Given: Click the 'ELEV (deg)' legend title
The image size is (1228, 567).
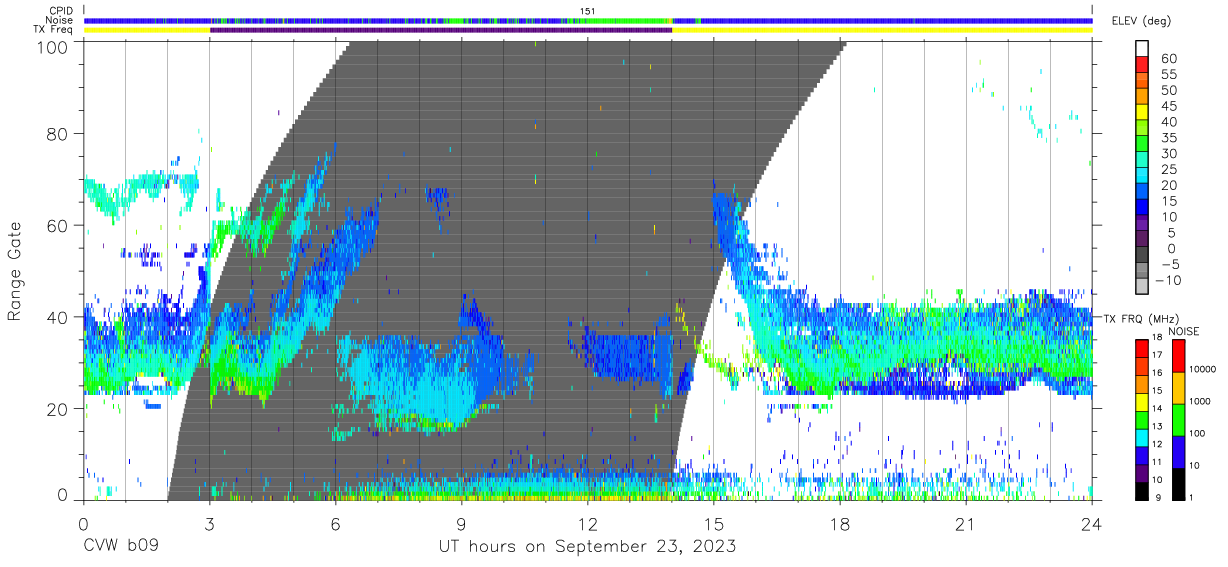Looking at the screenshot, I should tap(1142, 20).
